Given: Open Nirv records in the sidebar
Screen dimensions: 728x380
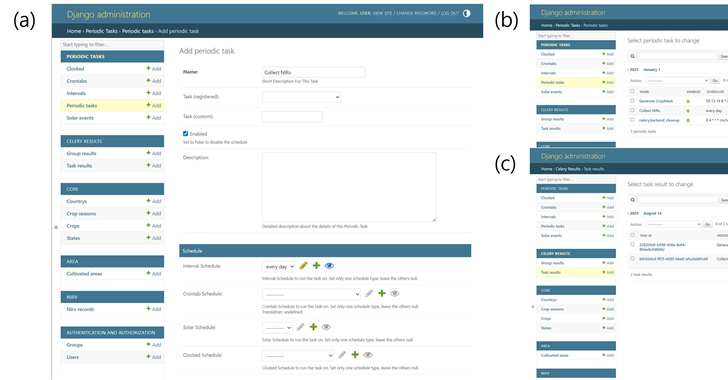Looking at the screenshot, I should (x=80, y=309).
